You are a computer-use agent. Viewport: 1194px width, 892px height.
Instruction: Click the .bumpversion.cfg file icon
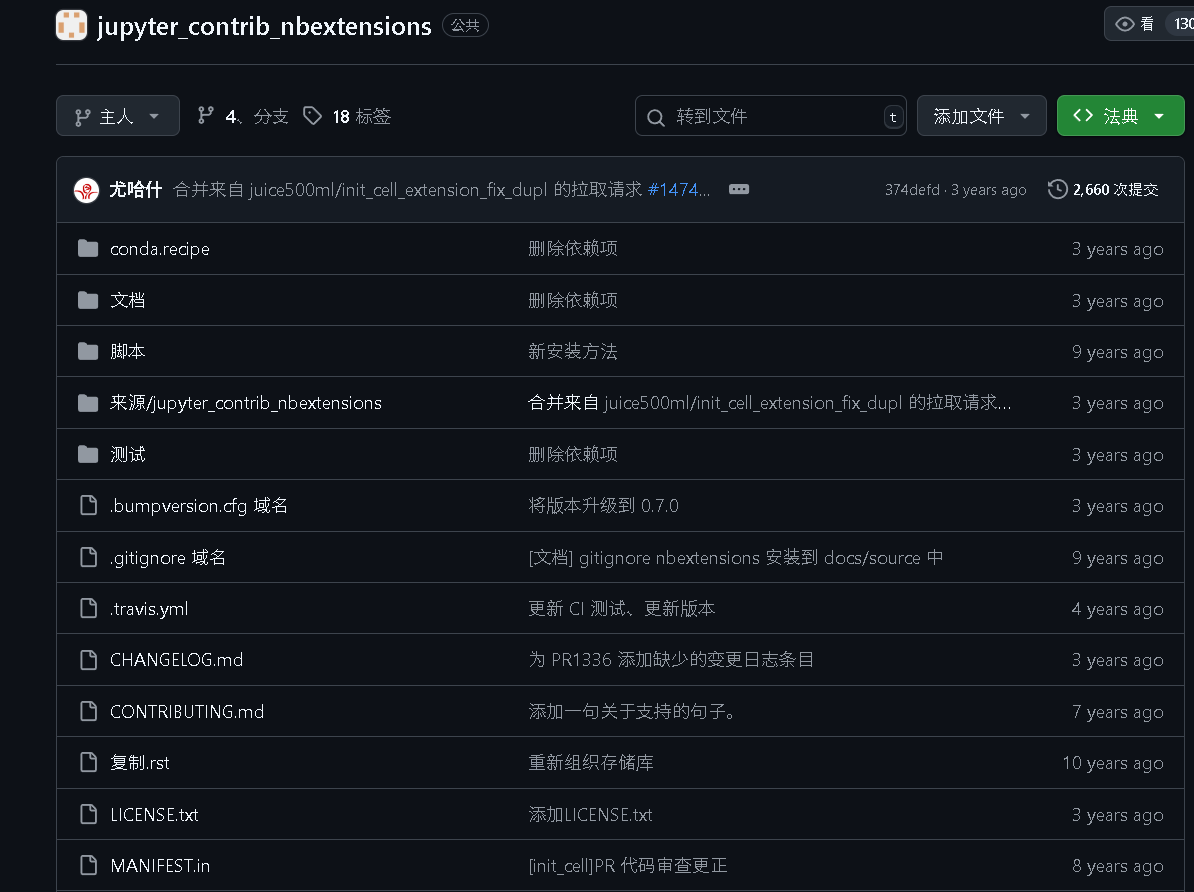pos(88,505)
